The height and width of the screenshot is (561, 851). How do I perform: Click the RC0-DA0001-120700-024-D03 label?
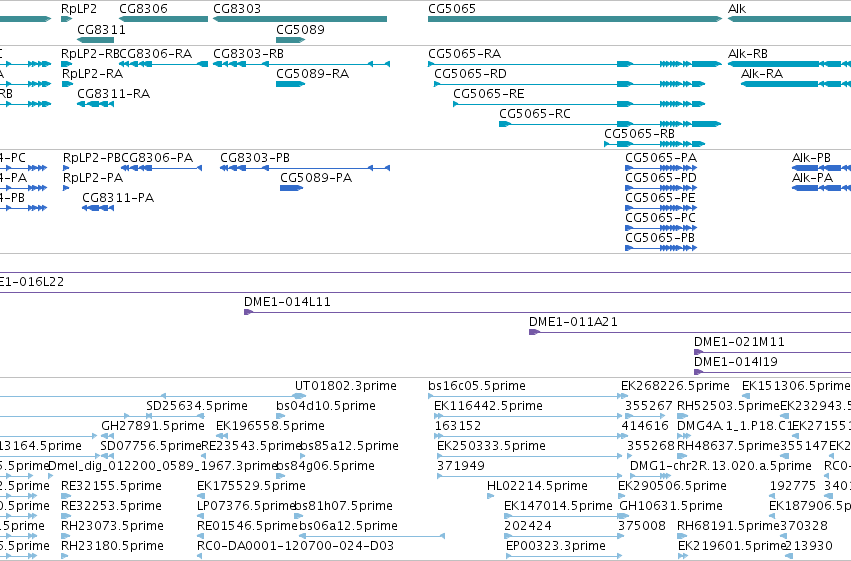(x=295, y=546)
